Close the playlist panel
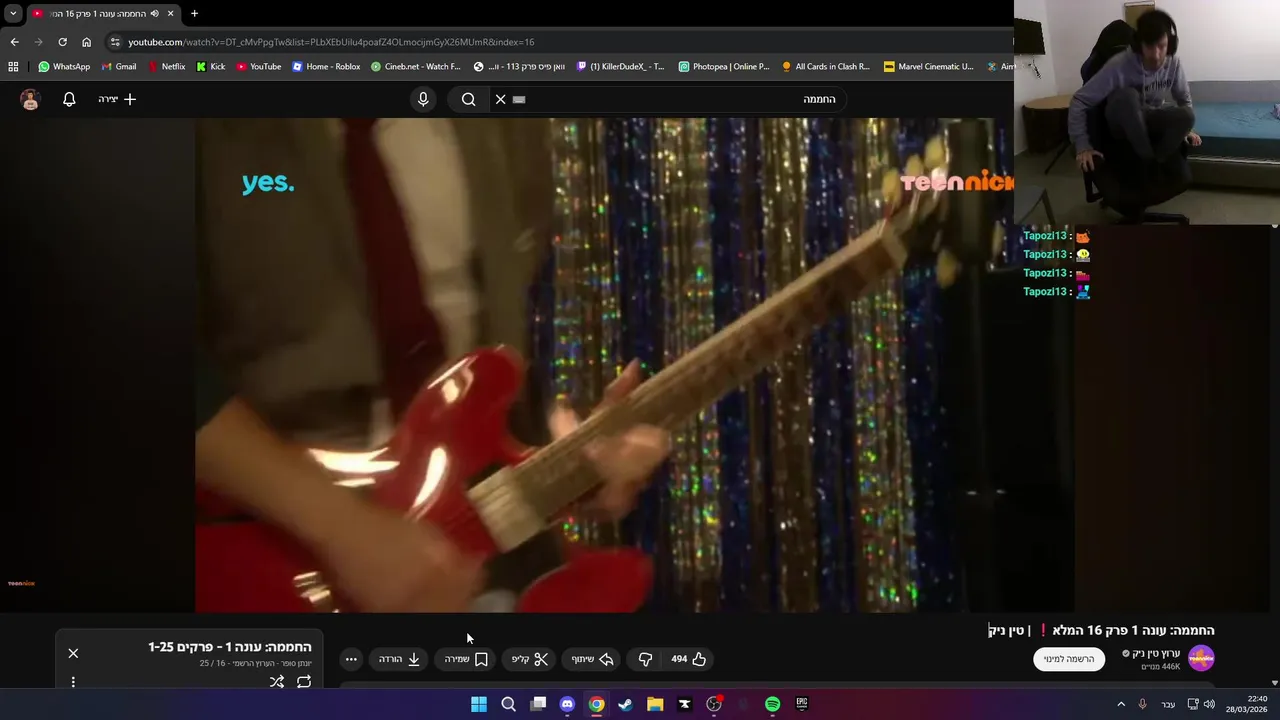 tap(73, 653)
